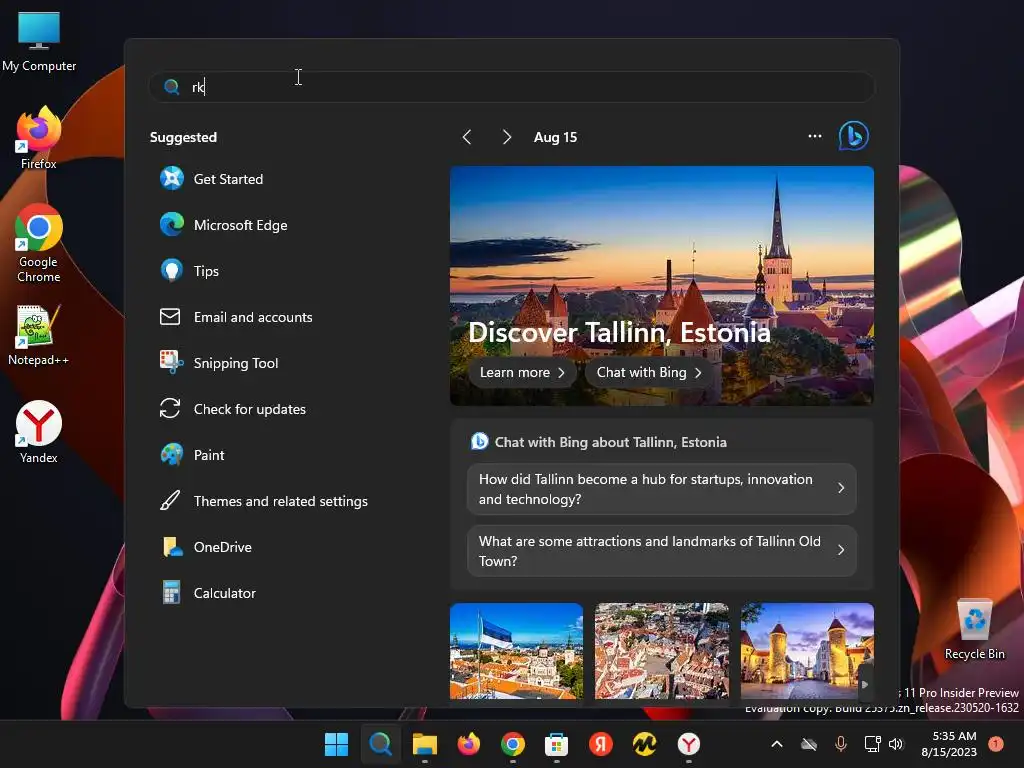Click Learn more about Tallinn

pos(522,372)
